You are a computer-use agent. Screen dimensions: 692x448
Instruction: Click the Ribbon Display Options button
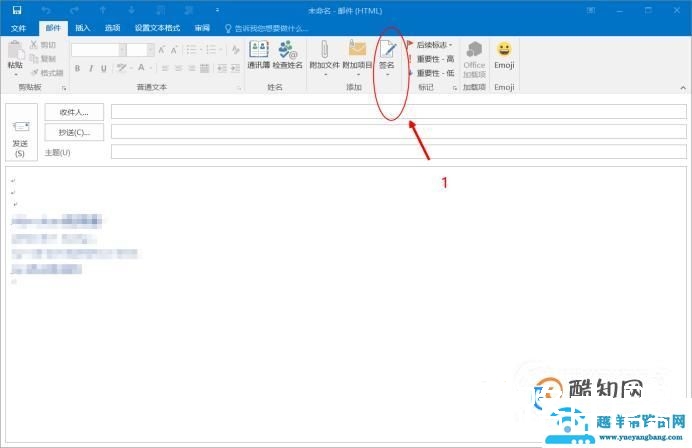[x=591, y=10]
